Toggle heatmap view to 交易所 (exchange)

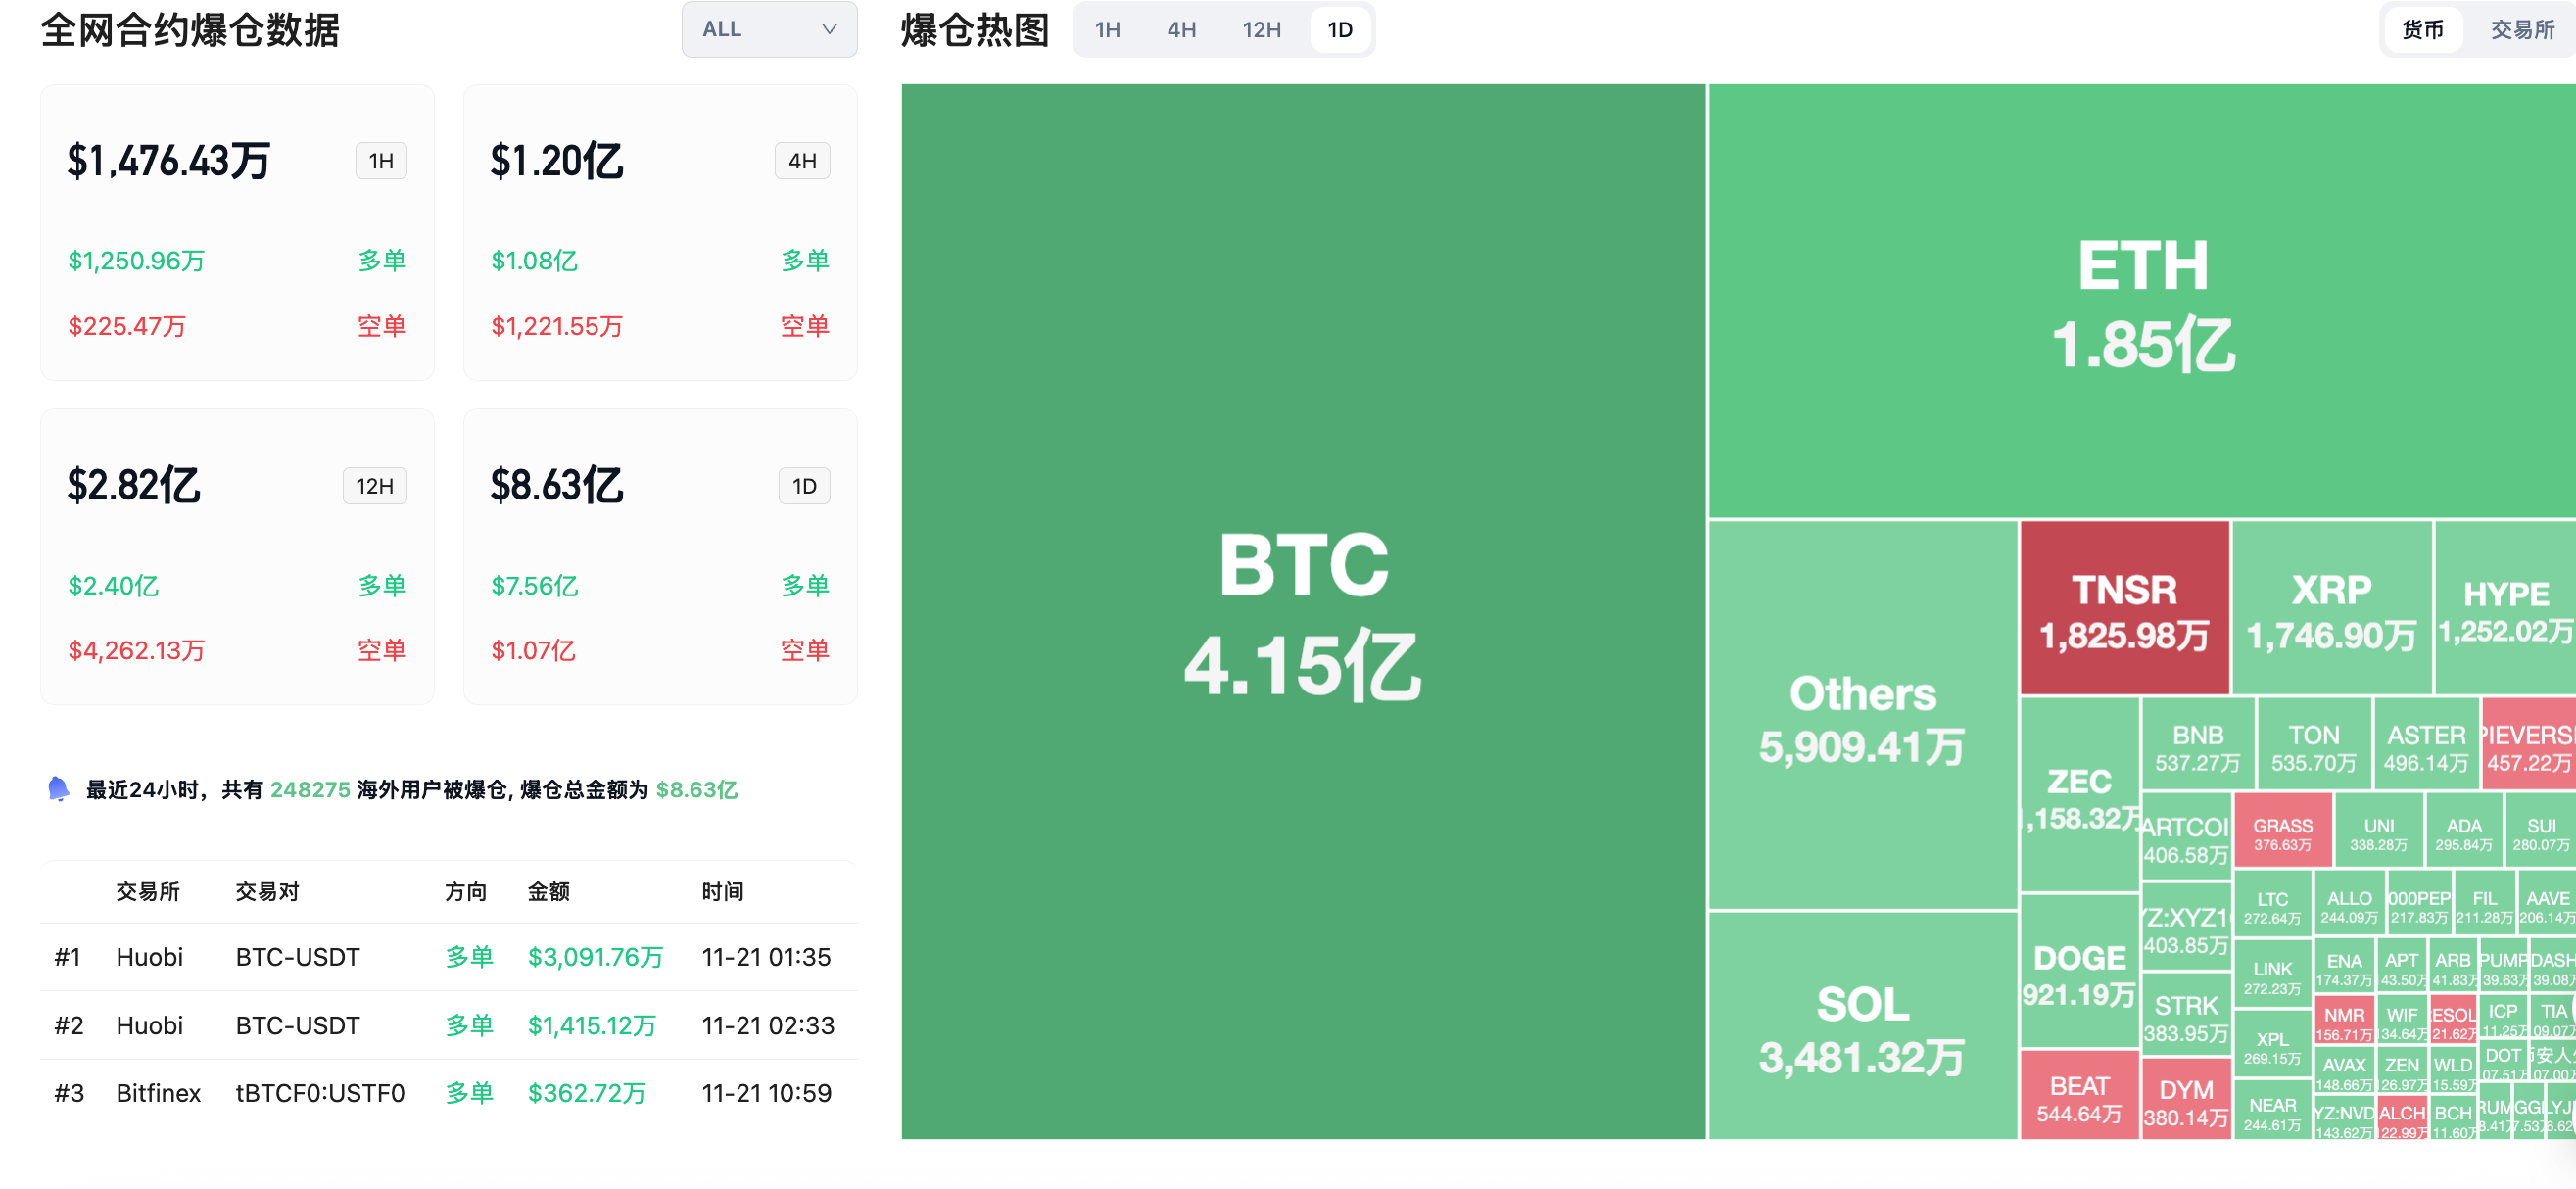(2521, 30)
